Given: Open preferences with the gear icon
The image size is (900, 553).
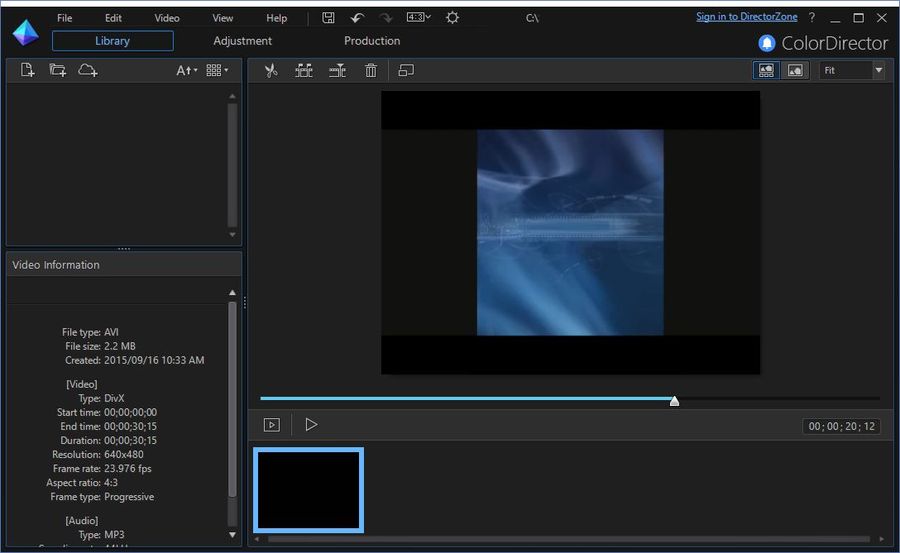Looking at the screenshot, I should pyautogui.click(x=452, y=18).
